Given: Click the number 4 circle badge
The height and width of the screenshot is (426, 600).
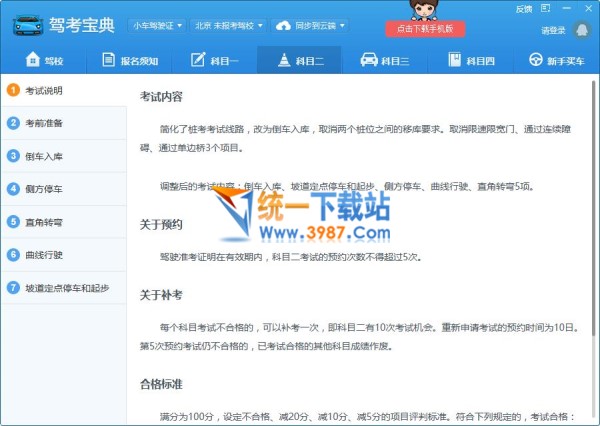Looking at the screenshot, I should pyautogui.click(x=13, y=189).
